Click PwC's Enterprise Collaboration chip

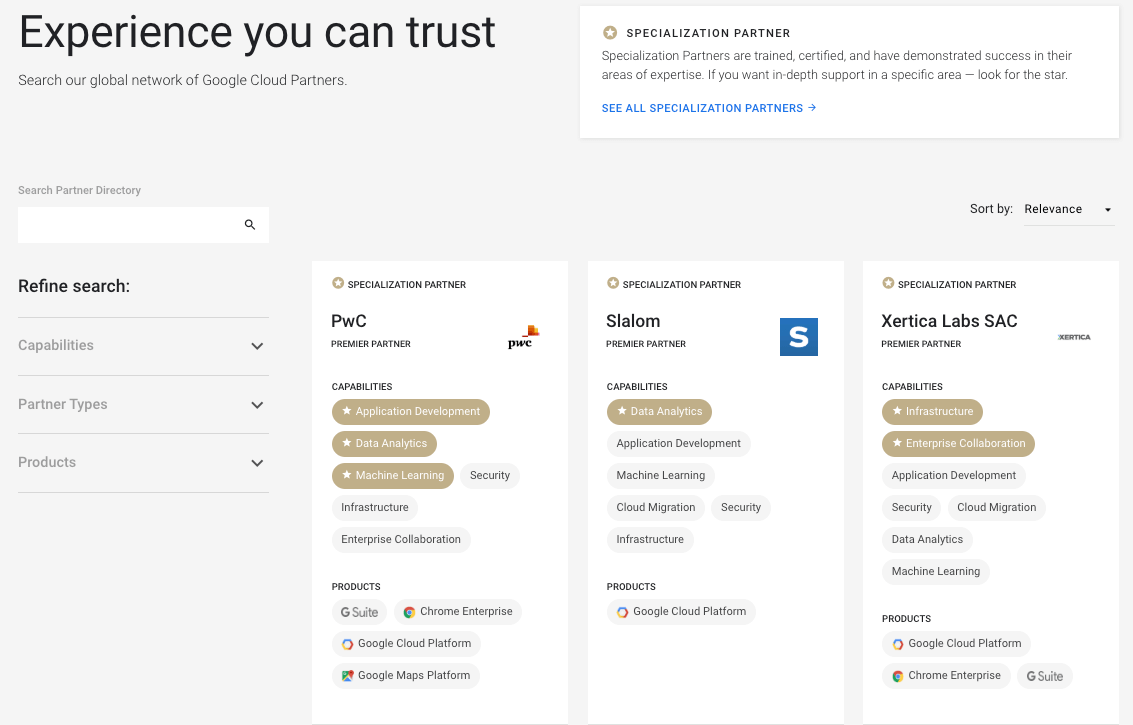401,539
